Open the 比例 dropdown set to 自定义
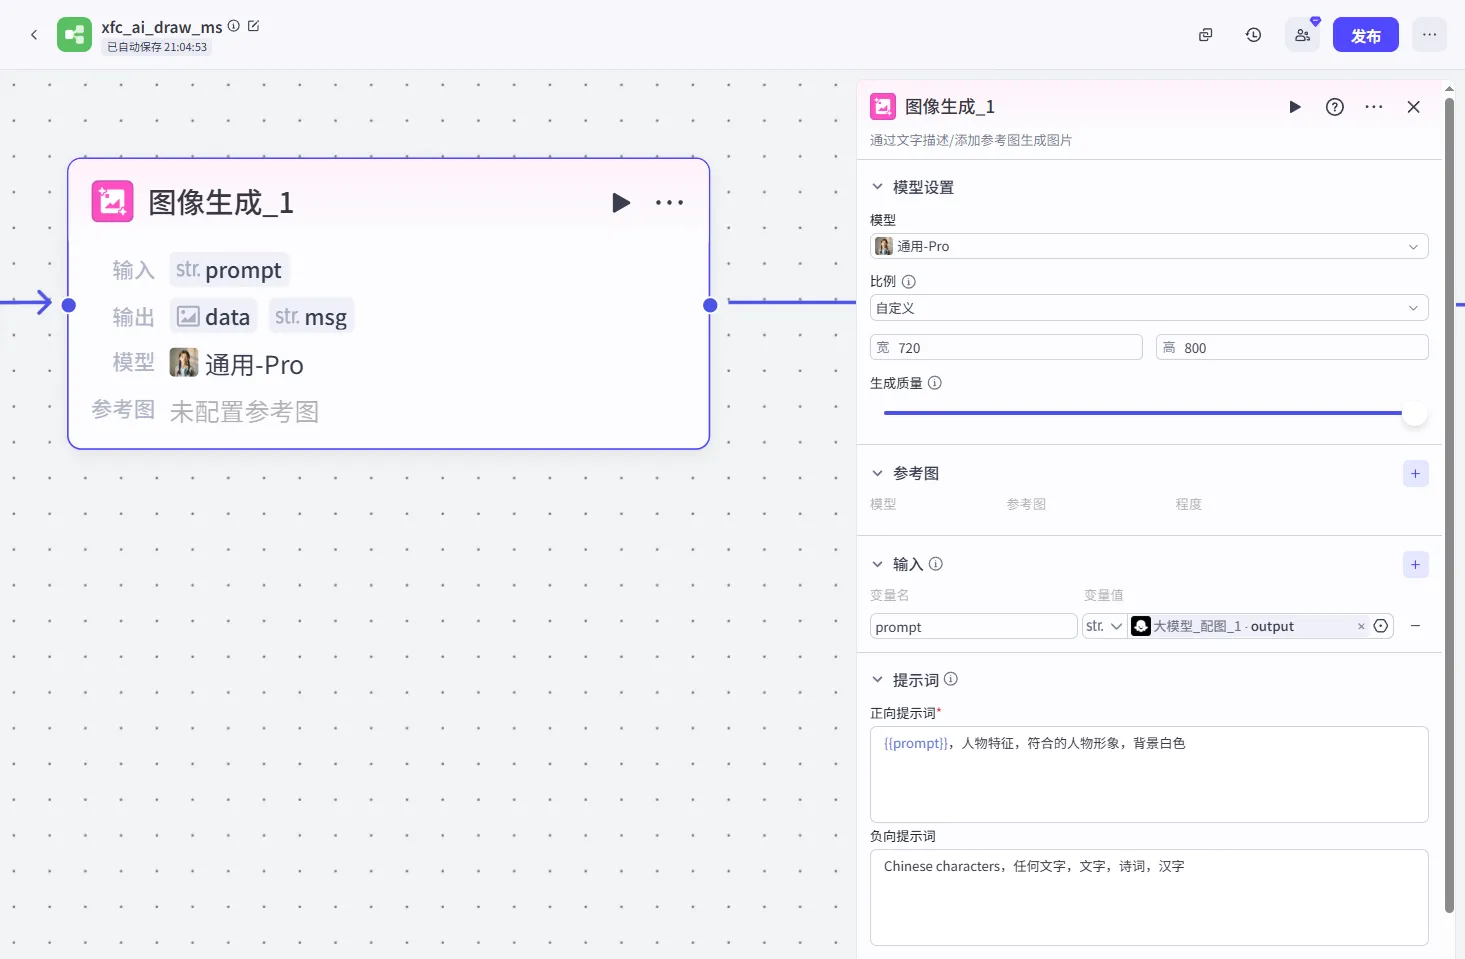The width and height of the screenshot is (1465, 959). pos(1149,308)
